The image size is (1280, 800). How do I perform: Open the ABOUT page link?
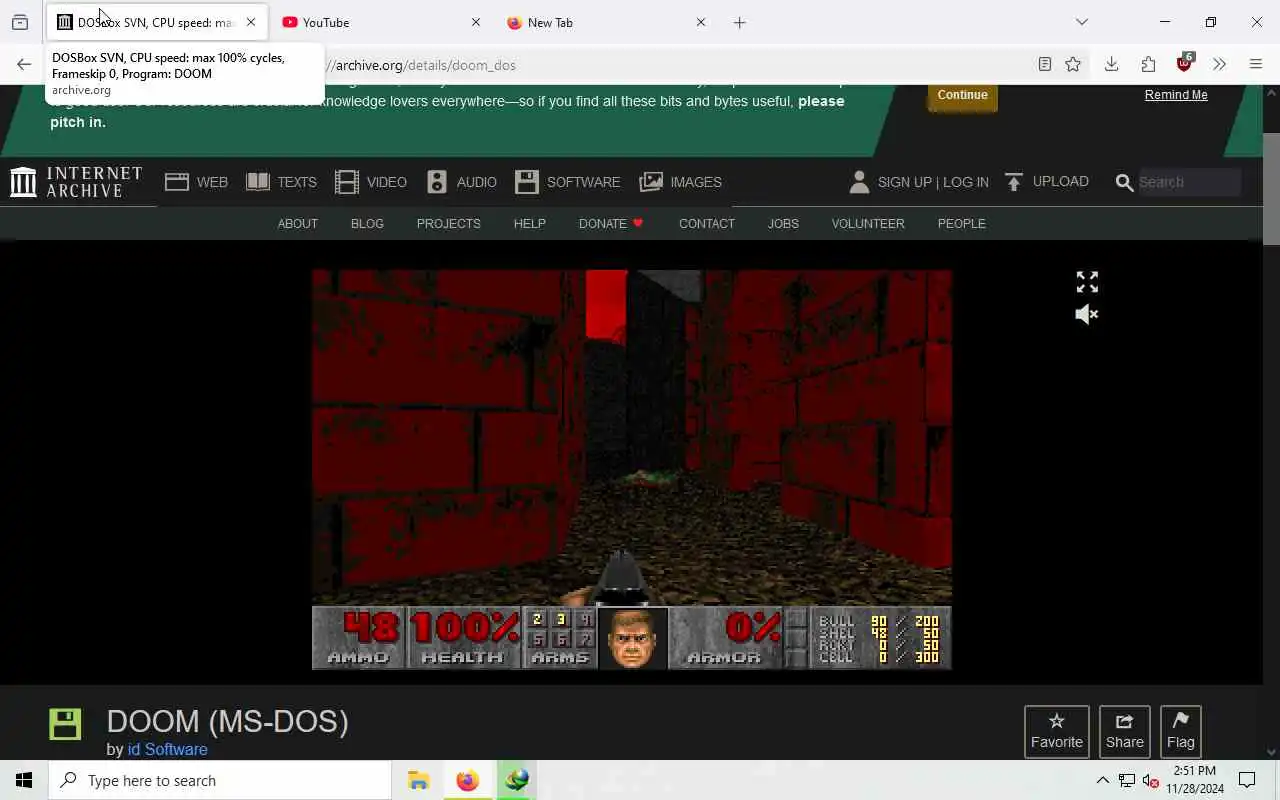(x=297, y=223)
